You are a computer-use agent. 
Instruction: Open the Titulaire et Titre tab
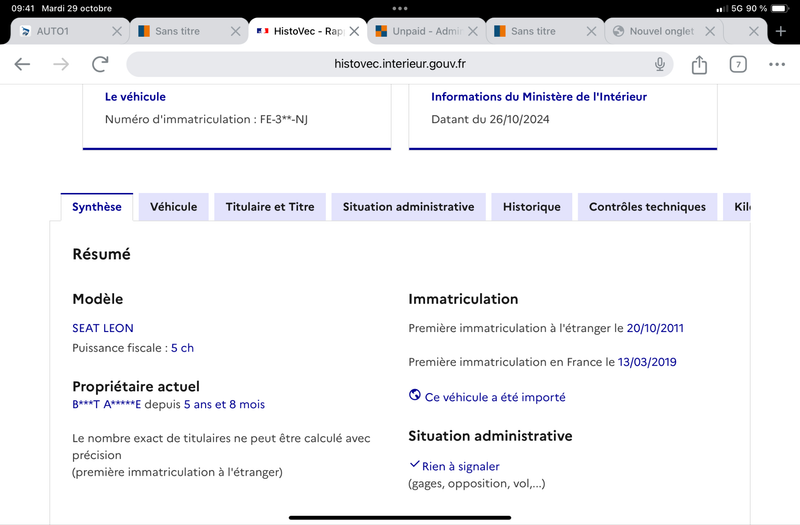(x=270, y=207)
